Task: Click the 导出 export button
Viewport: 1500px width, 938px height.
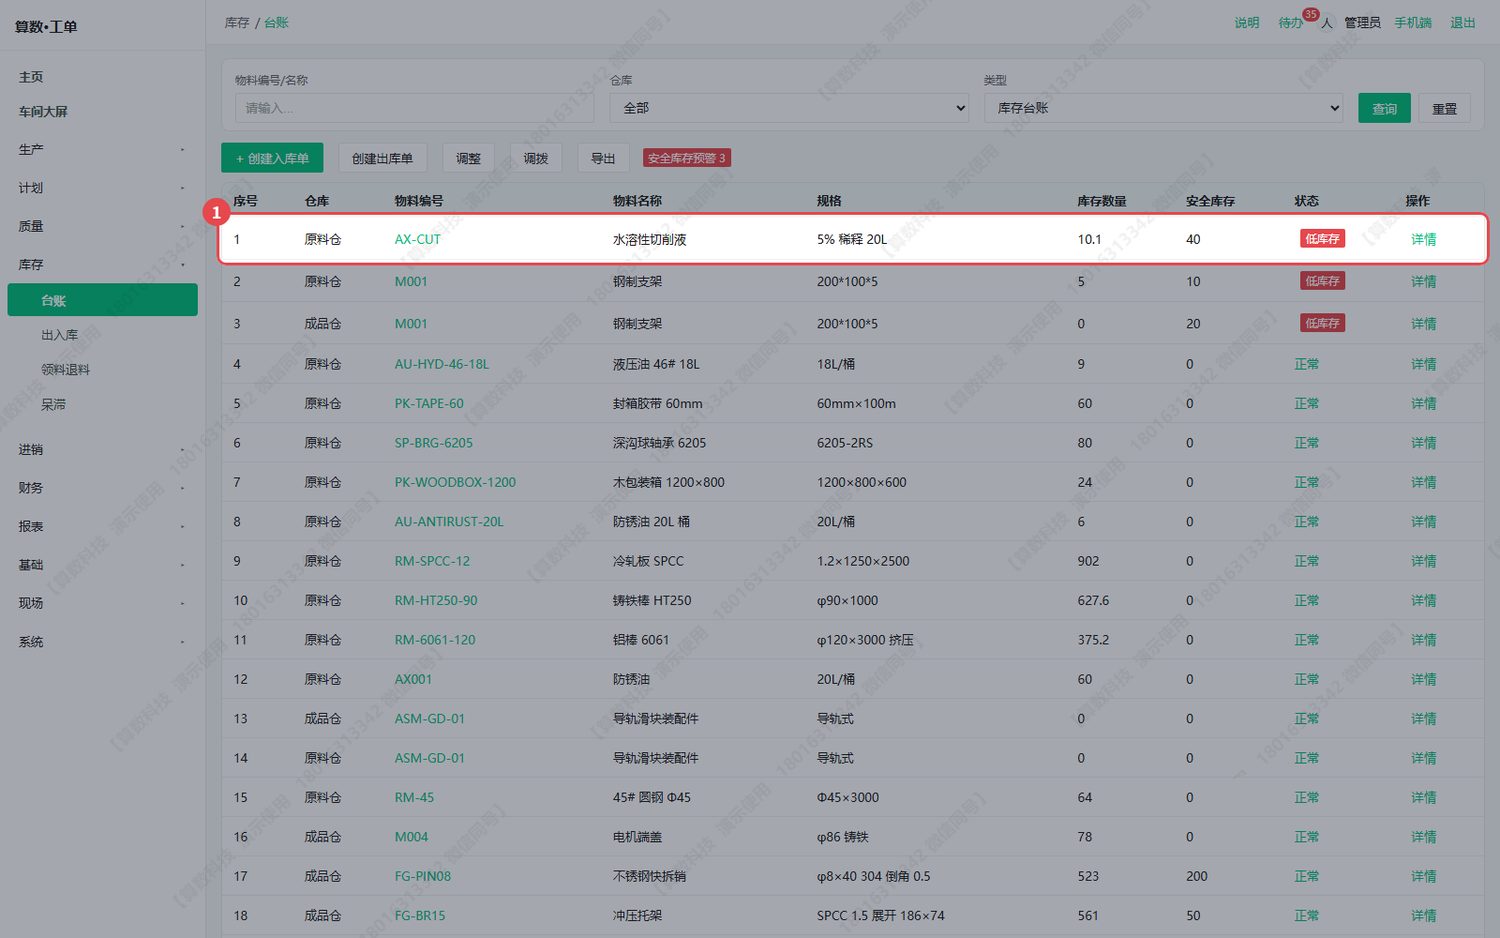Action: 603,158
